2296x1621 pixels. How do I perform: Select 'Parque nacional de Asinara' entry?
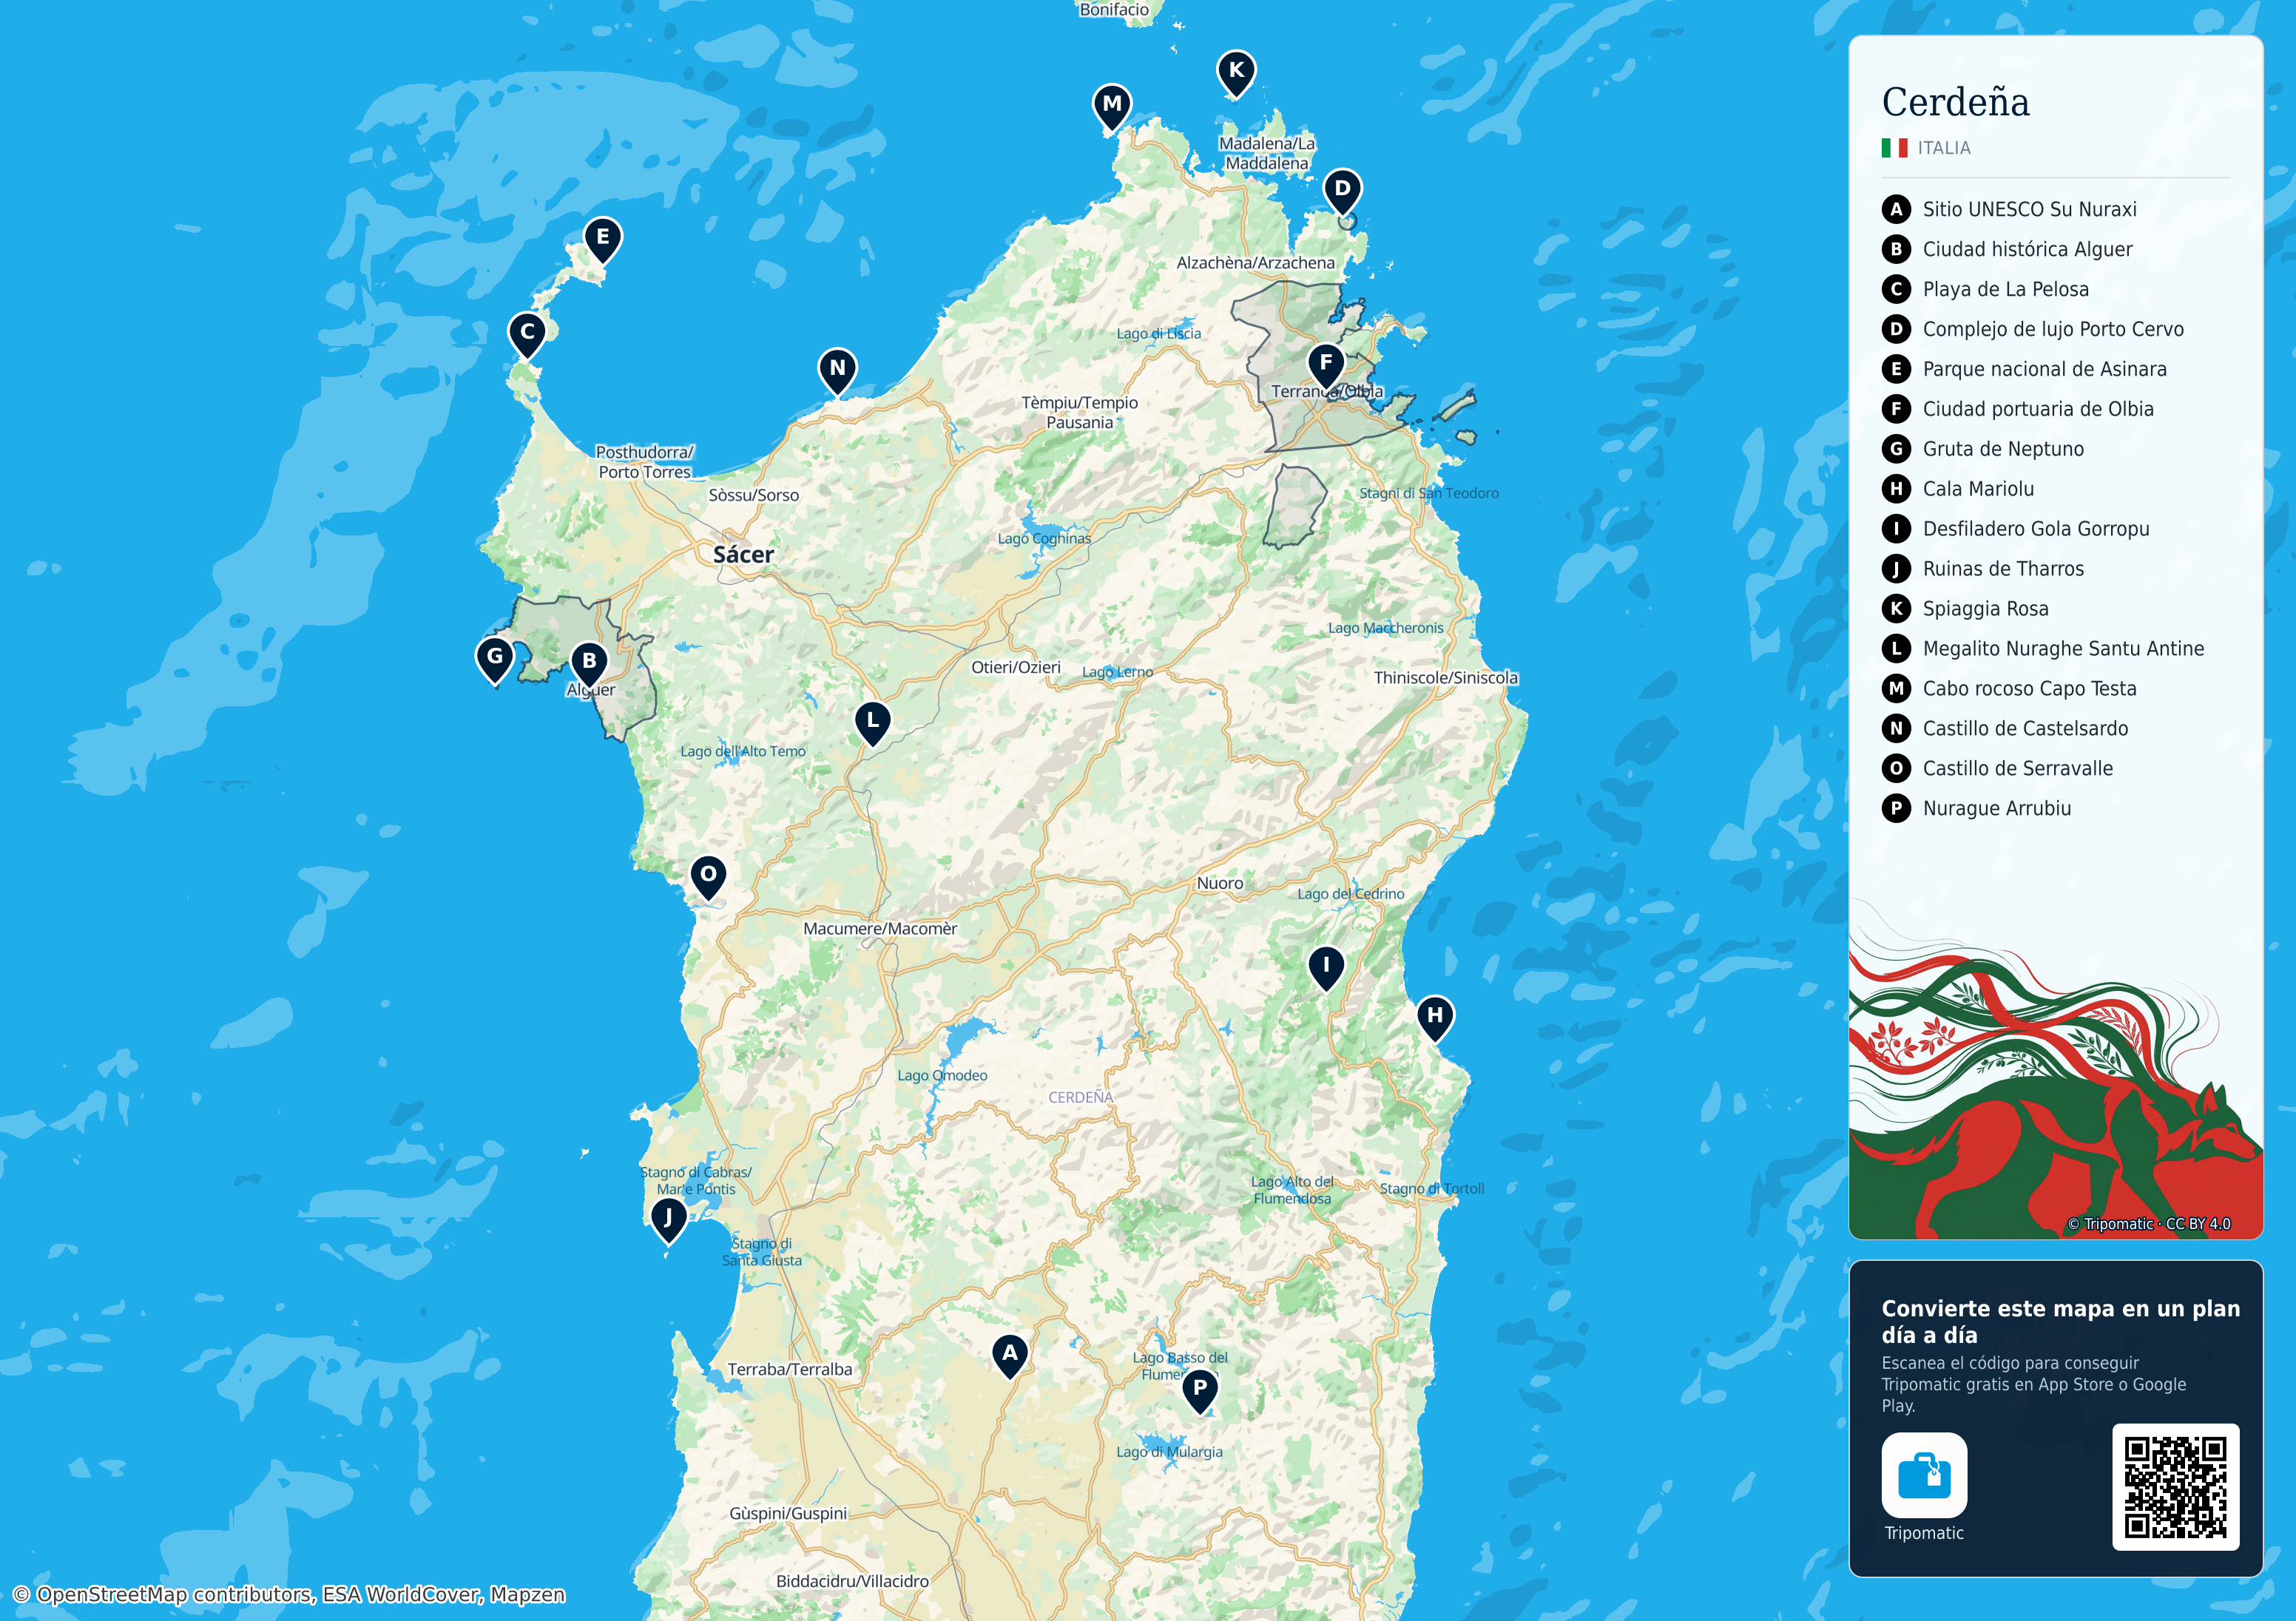pos(2044,369)
